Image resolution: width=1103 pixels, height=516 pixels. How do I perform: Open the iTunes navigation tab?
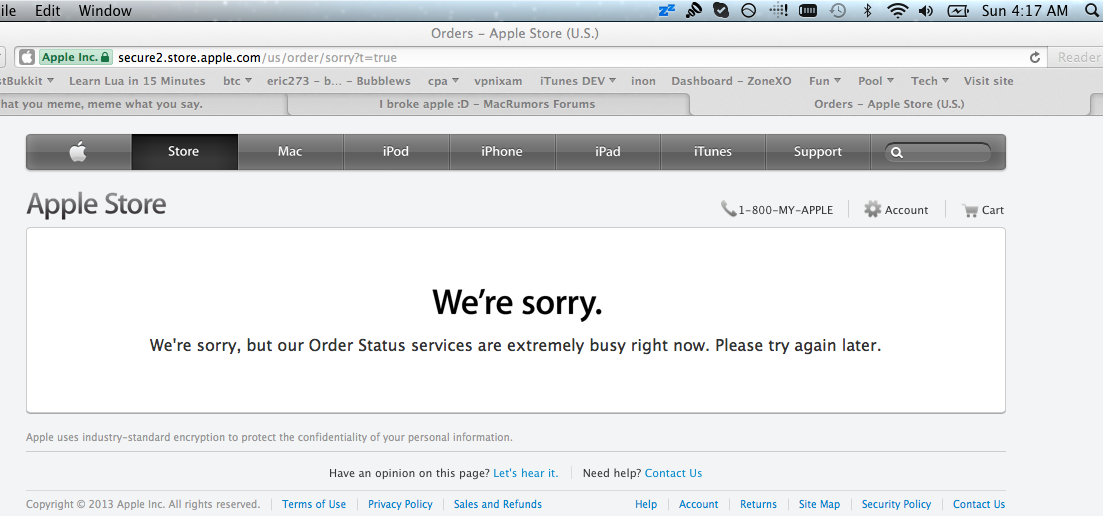tap(713, 151)
